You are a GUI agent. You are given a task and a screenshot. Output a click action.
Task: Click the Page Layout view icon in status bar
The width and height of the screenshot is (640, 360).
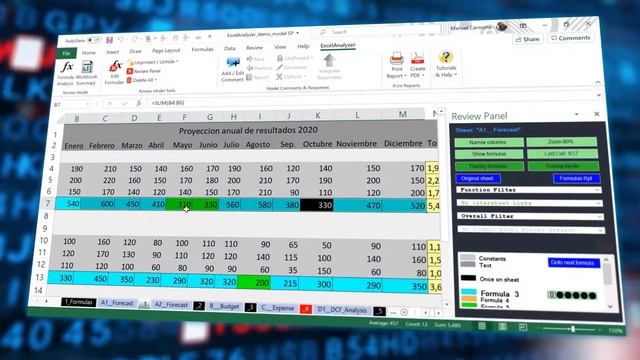(502, 327)
